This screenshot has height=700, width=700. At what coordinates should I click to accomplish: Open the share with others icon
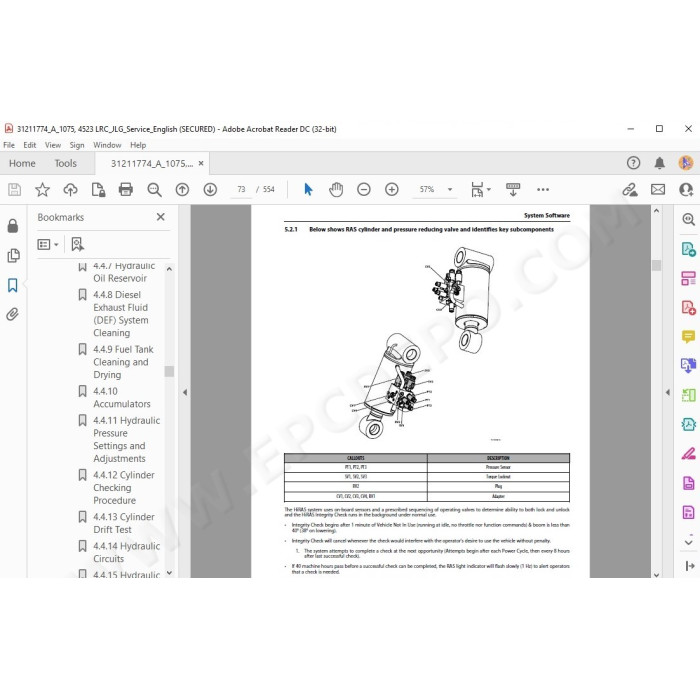[x=686, y=190]
